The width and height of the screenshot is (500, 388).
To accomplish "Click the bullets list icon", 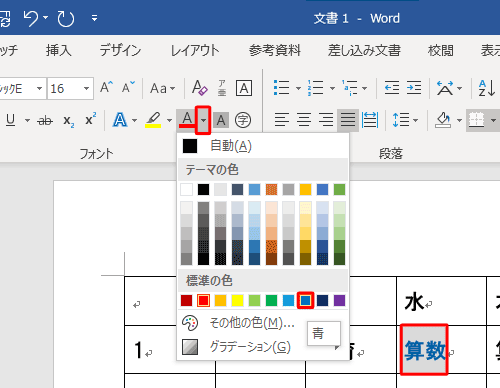I will (282, 88).
